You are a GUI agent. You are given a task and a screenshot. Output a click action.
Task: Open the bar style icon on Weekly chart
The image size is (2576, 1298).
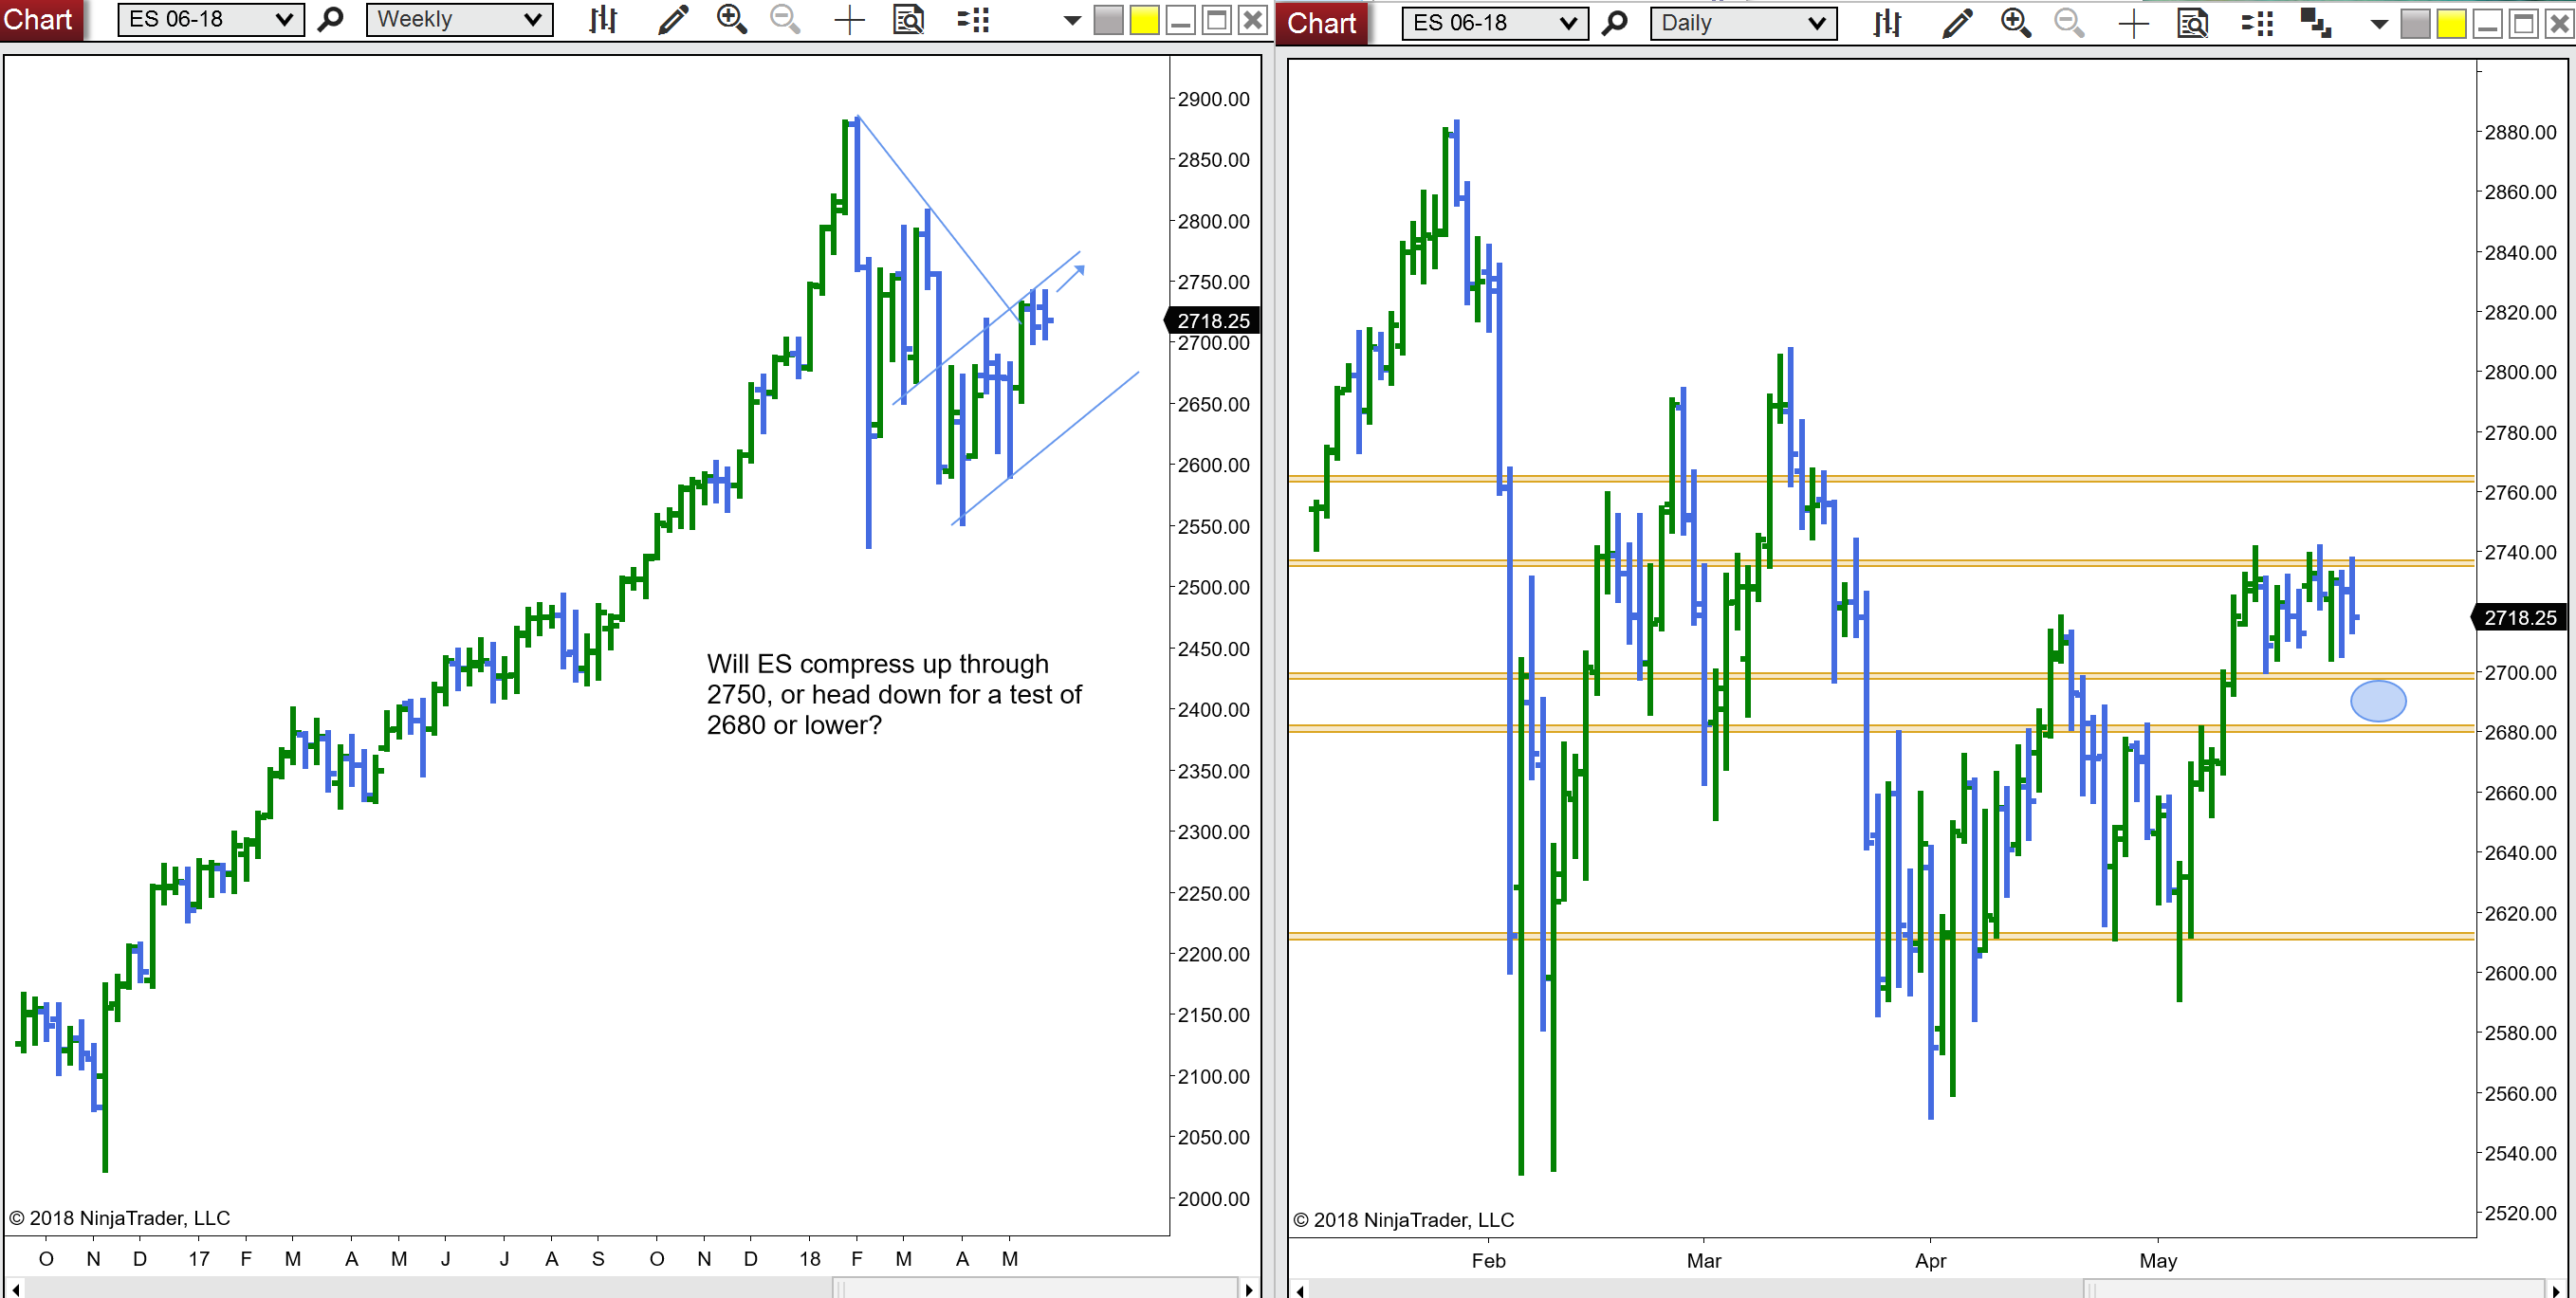click(x=603, y=19)
